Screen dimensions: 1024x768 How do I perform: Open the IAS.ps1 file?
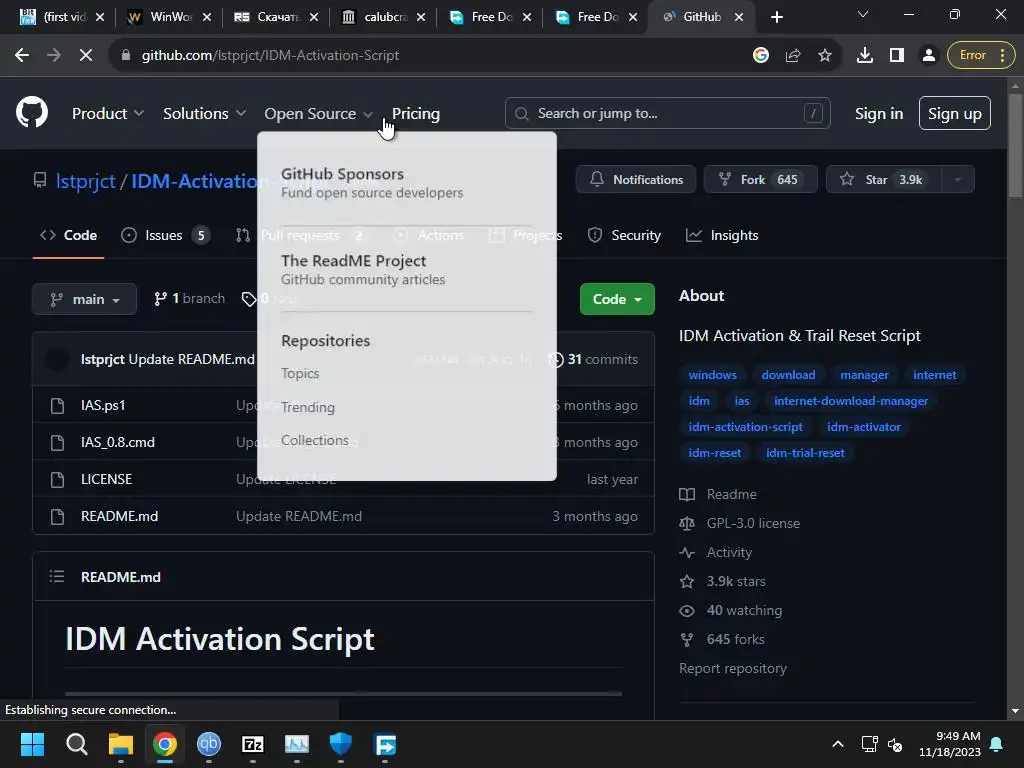click(x=103, y=406)
